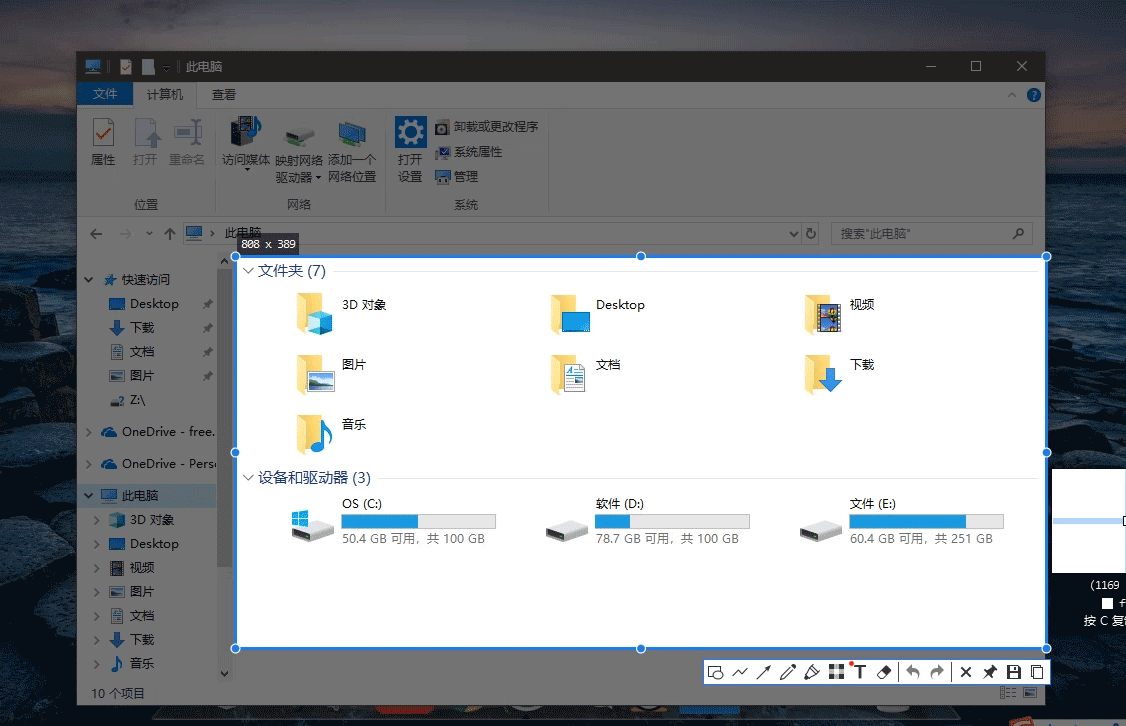Screen dimensions: 1126x726
Task: Unpin 下载 from 快速访问
Action: pyautogui.click(x=208, y=327)
